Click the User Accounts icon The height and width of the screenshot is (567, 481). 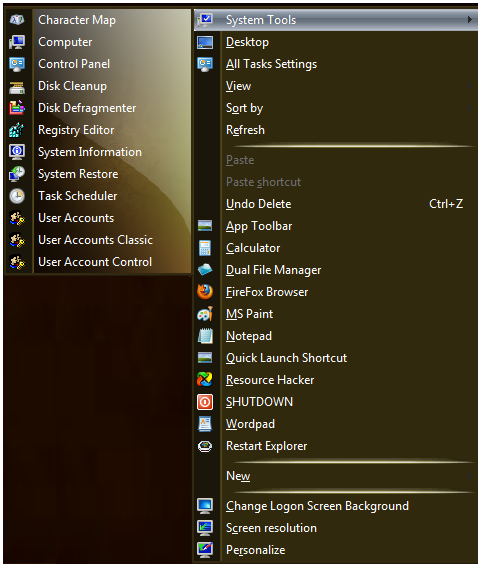[17, 218]
